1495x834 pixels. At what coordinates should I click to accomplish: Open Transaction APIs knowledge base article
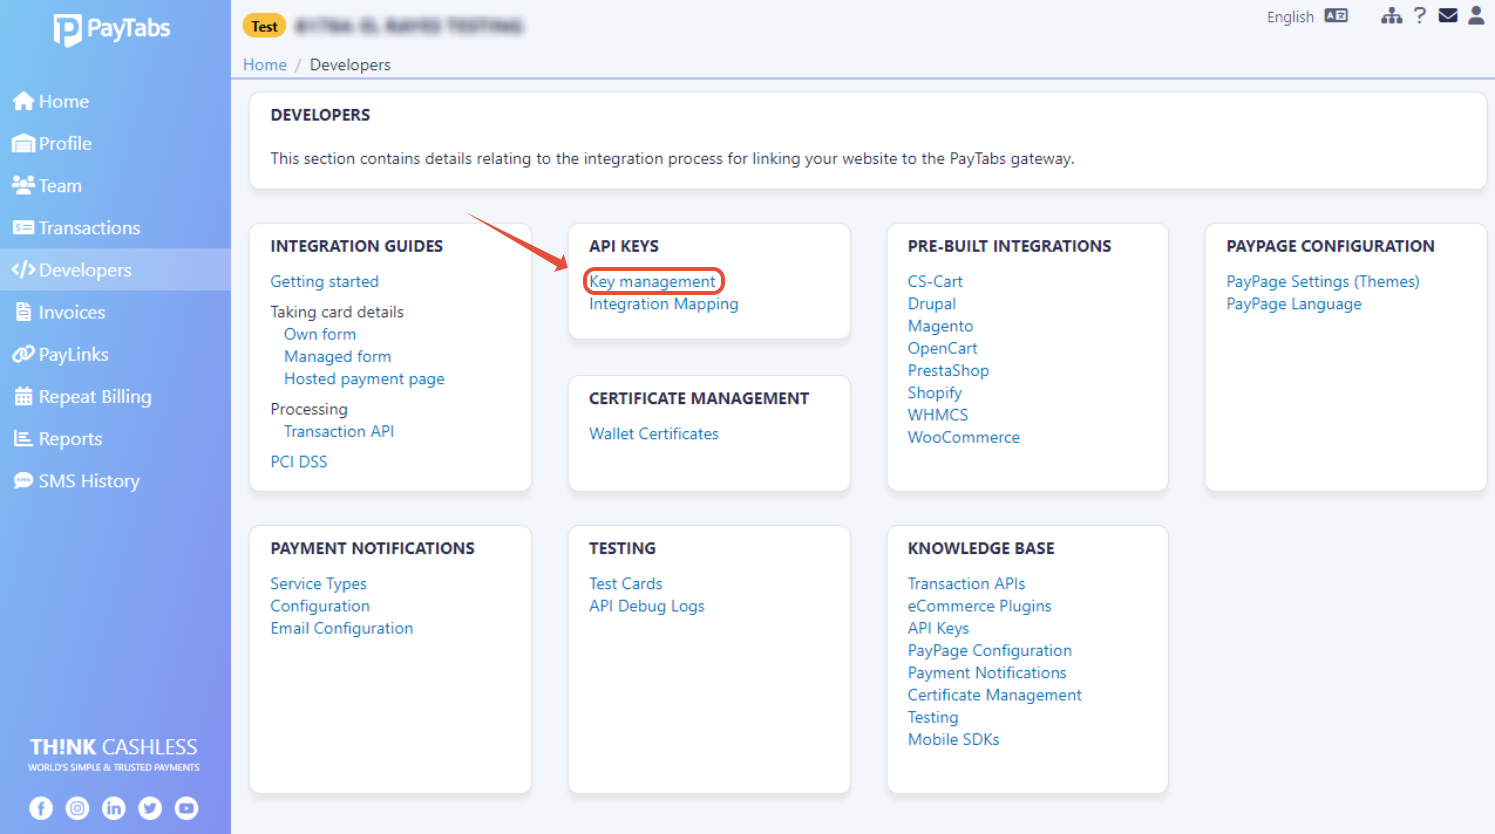click(x=966, y=584)
